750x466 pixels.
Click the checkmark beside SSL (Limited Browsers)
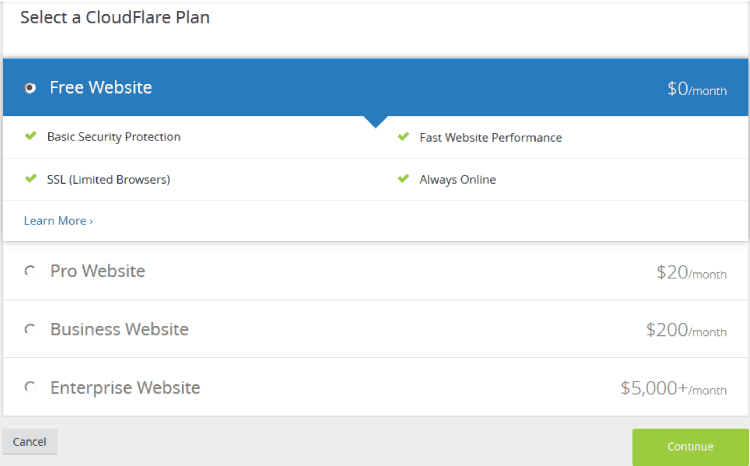pos(31,178)
